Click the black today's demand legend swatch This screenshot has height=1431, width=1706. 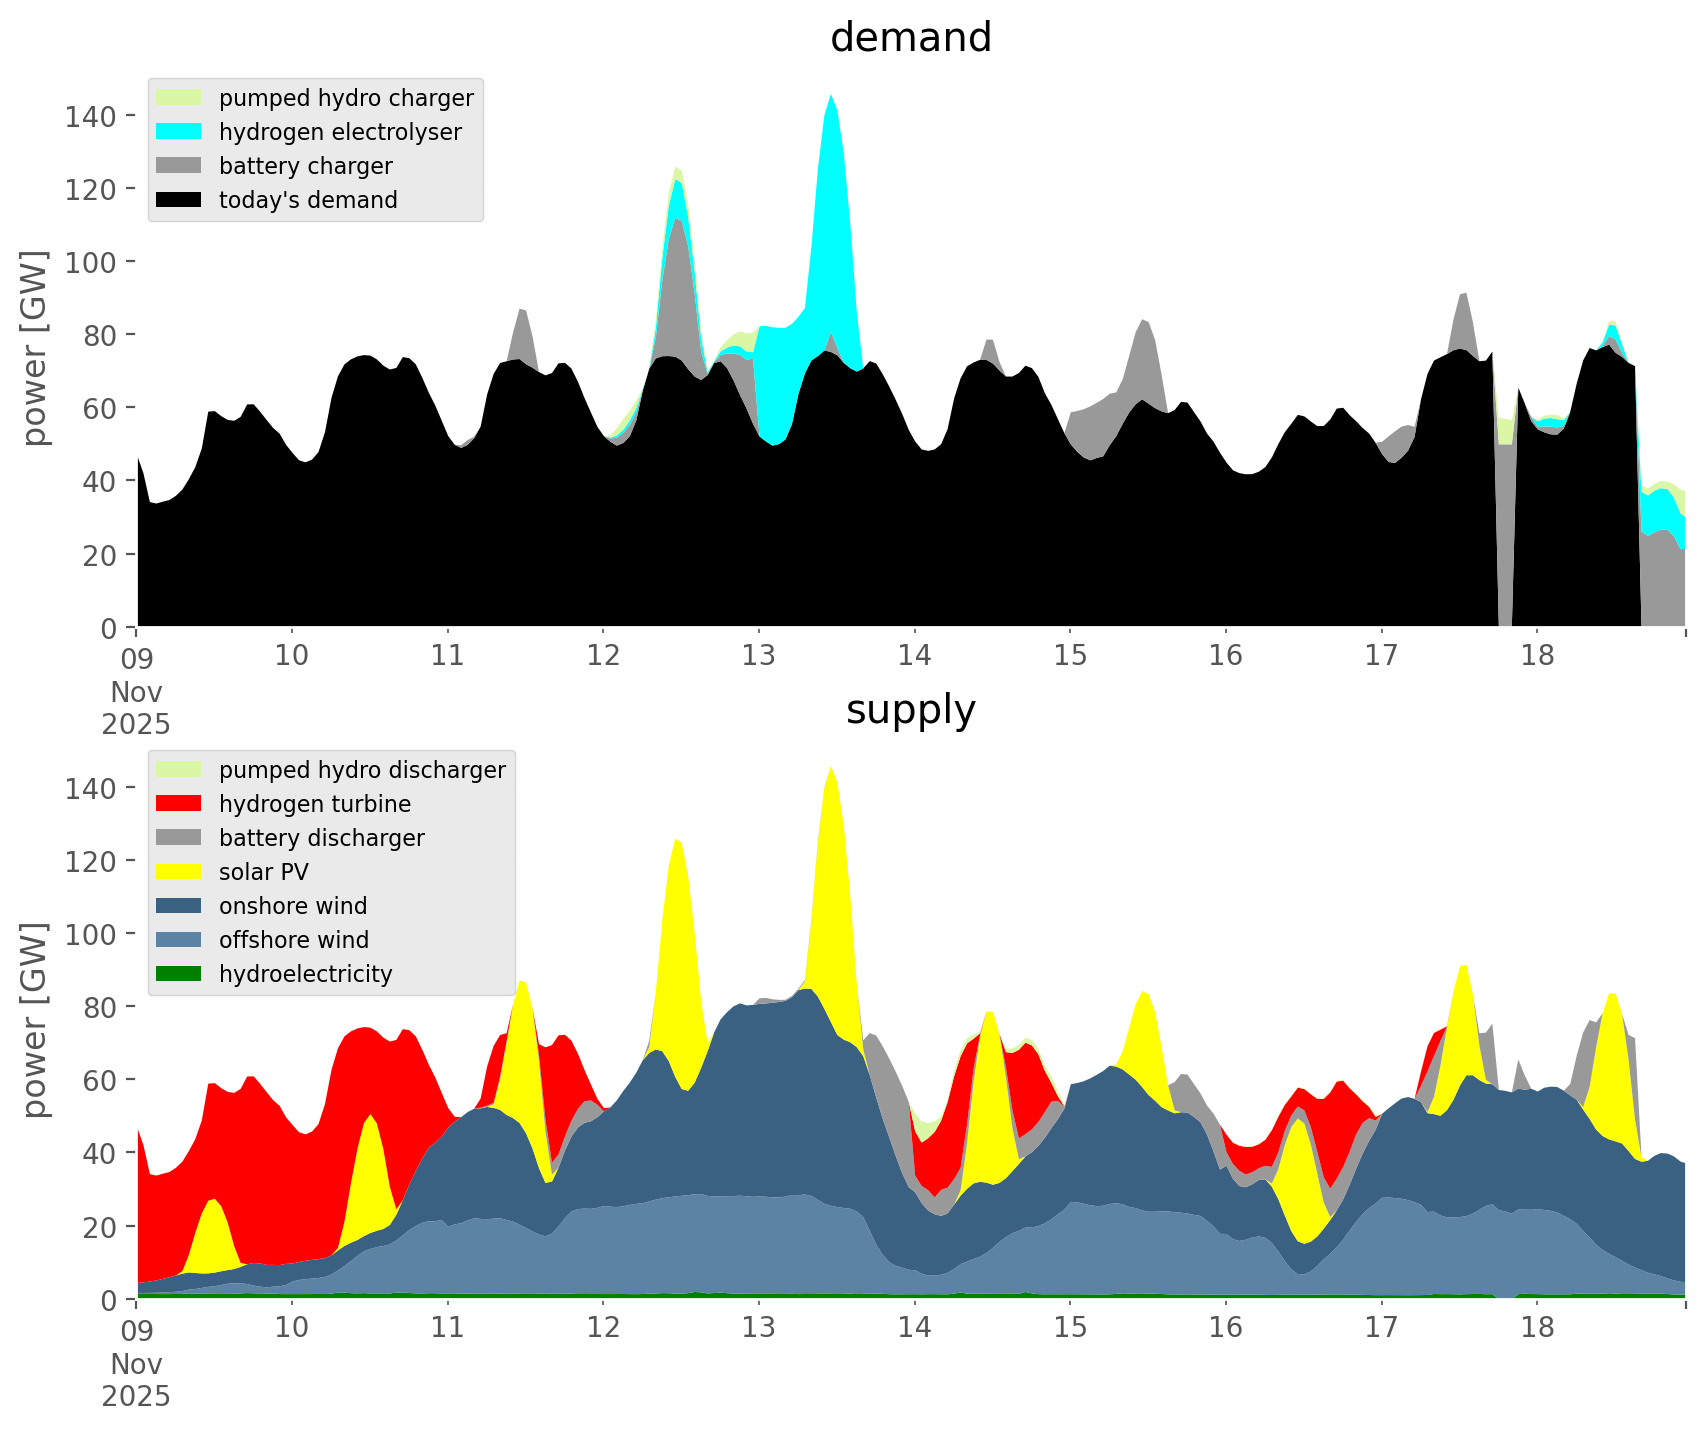coord(179,200)
